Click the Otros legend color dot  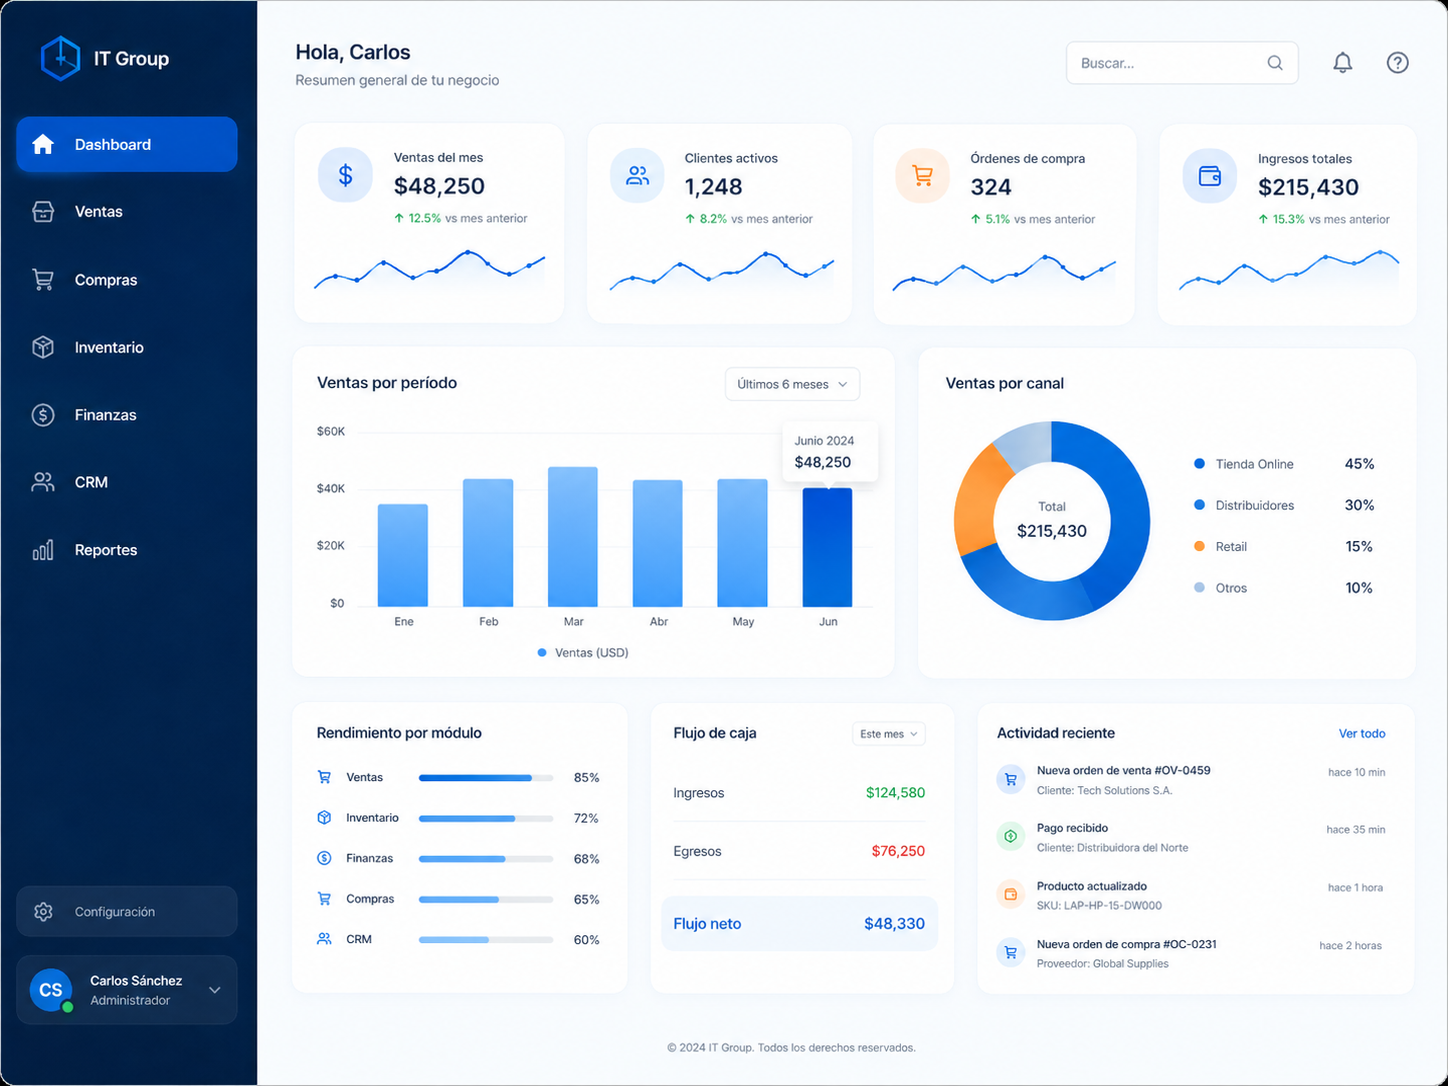coord(1200,588)
